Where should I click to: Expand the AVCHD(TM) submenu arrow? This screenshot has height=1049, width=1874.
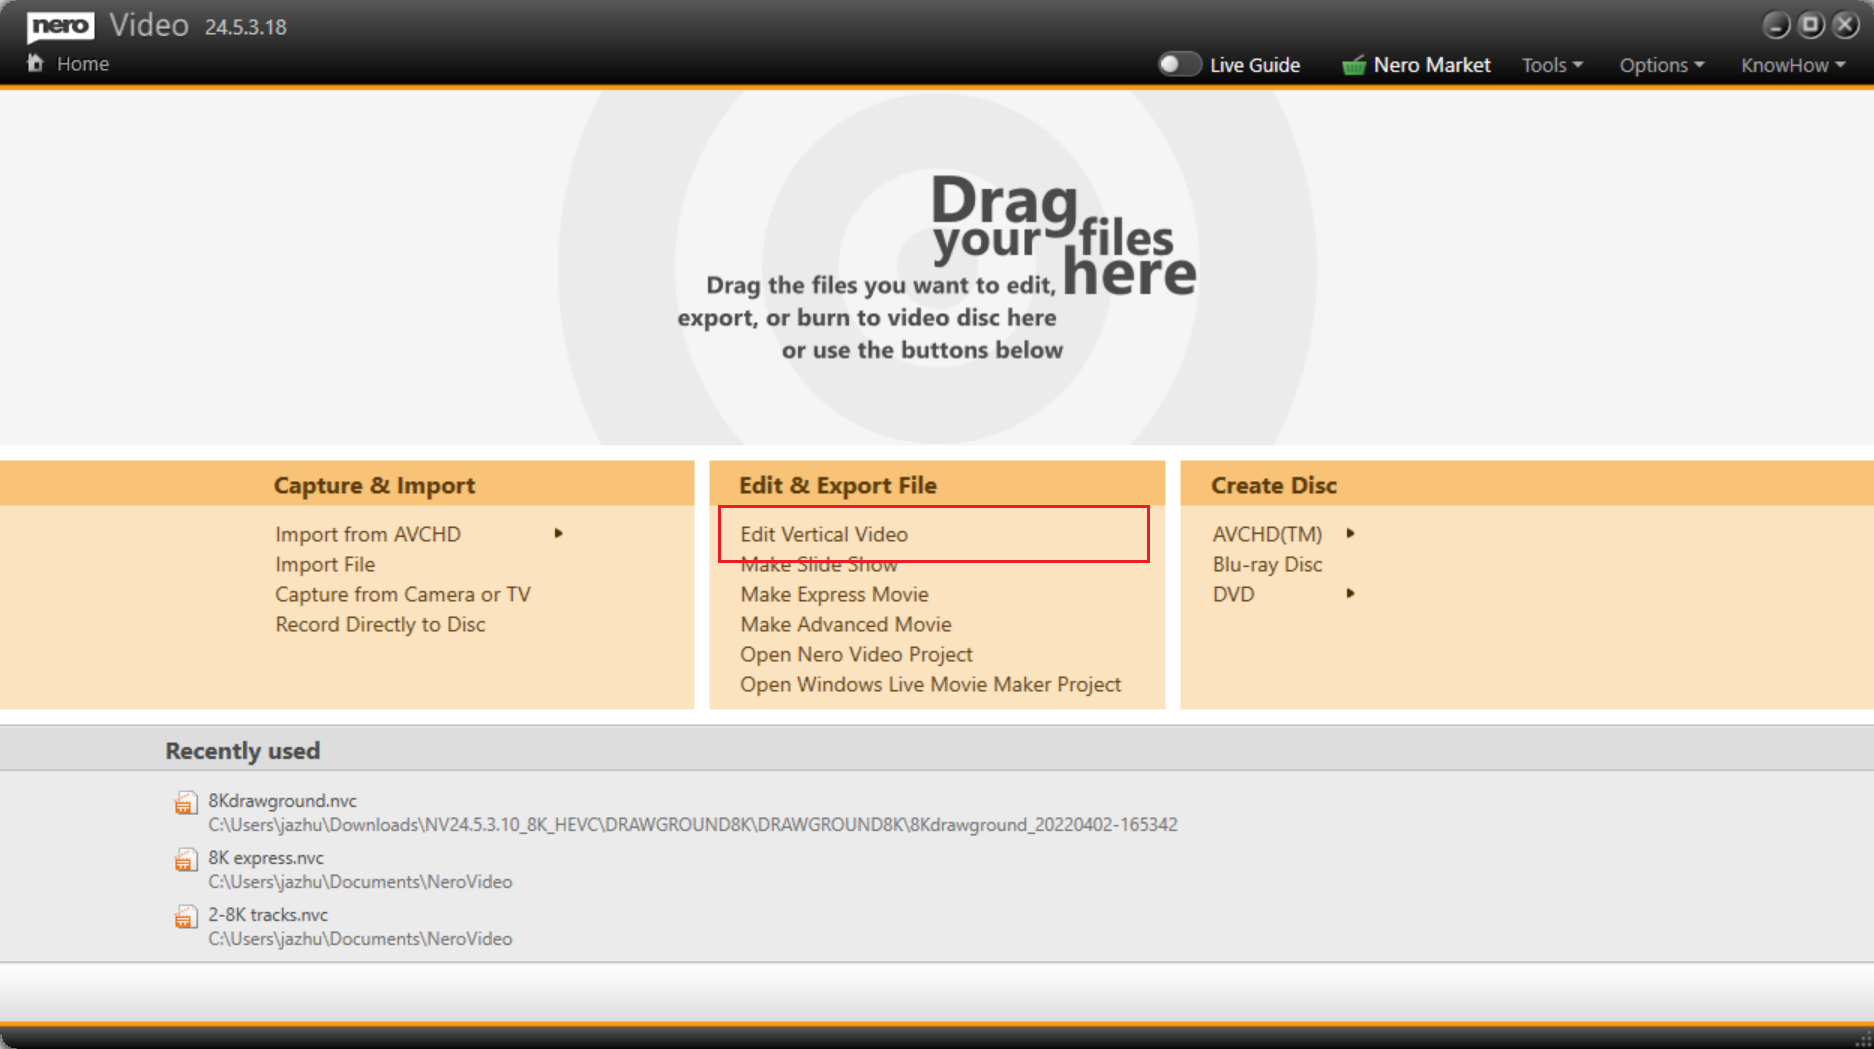pos(1351,534)
